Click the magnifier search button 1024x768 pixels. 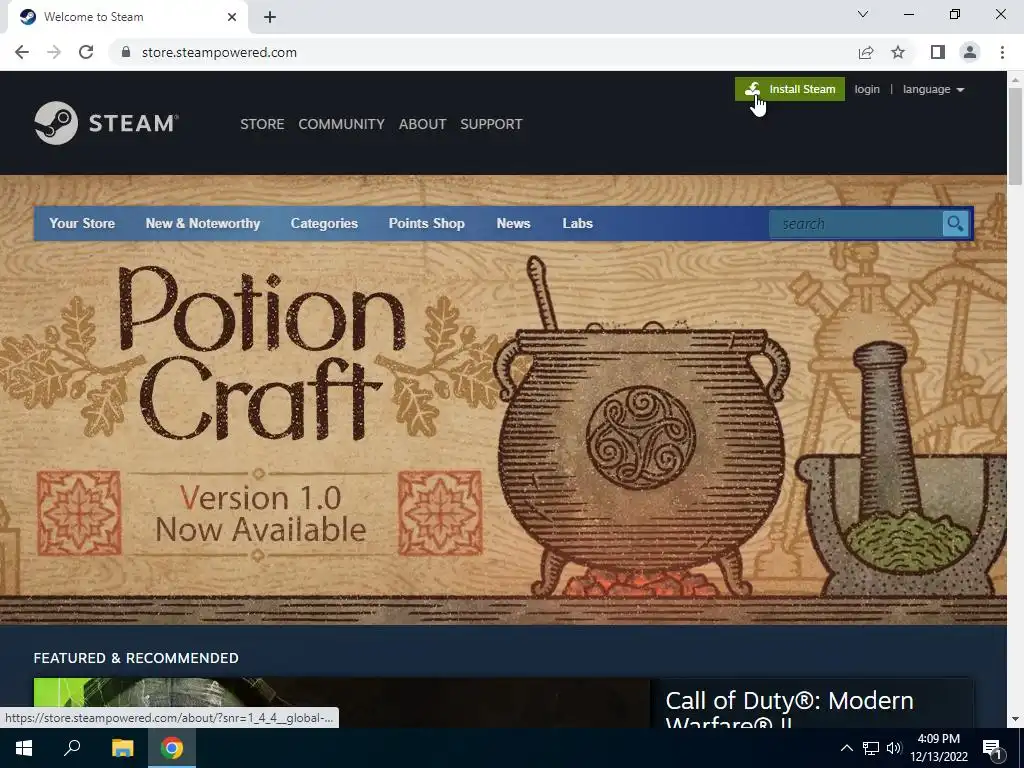click(955, 224)
